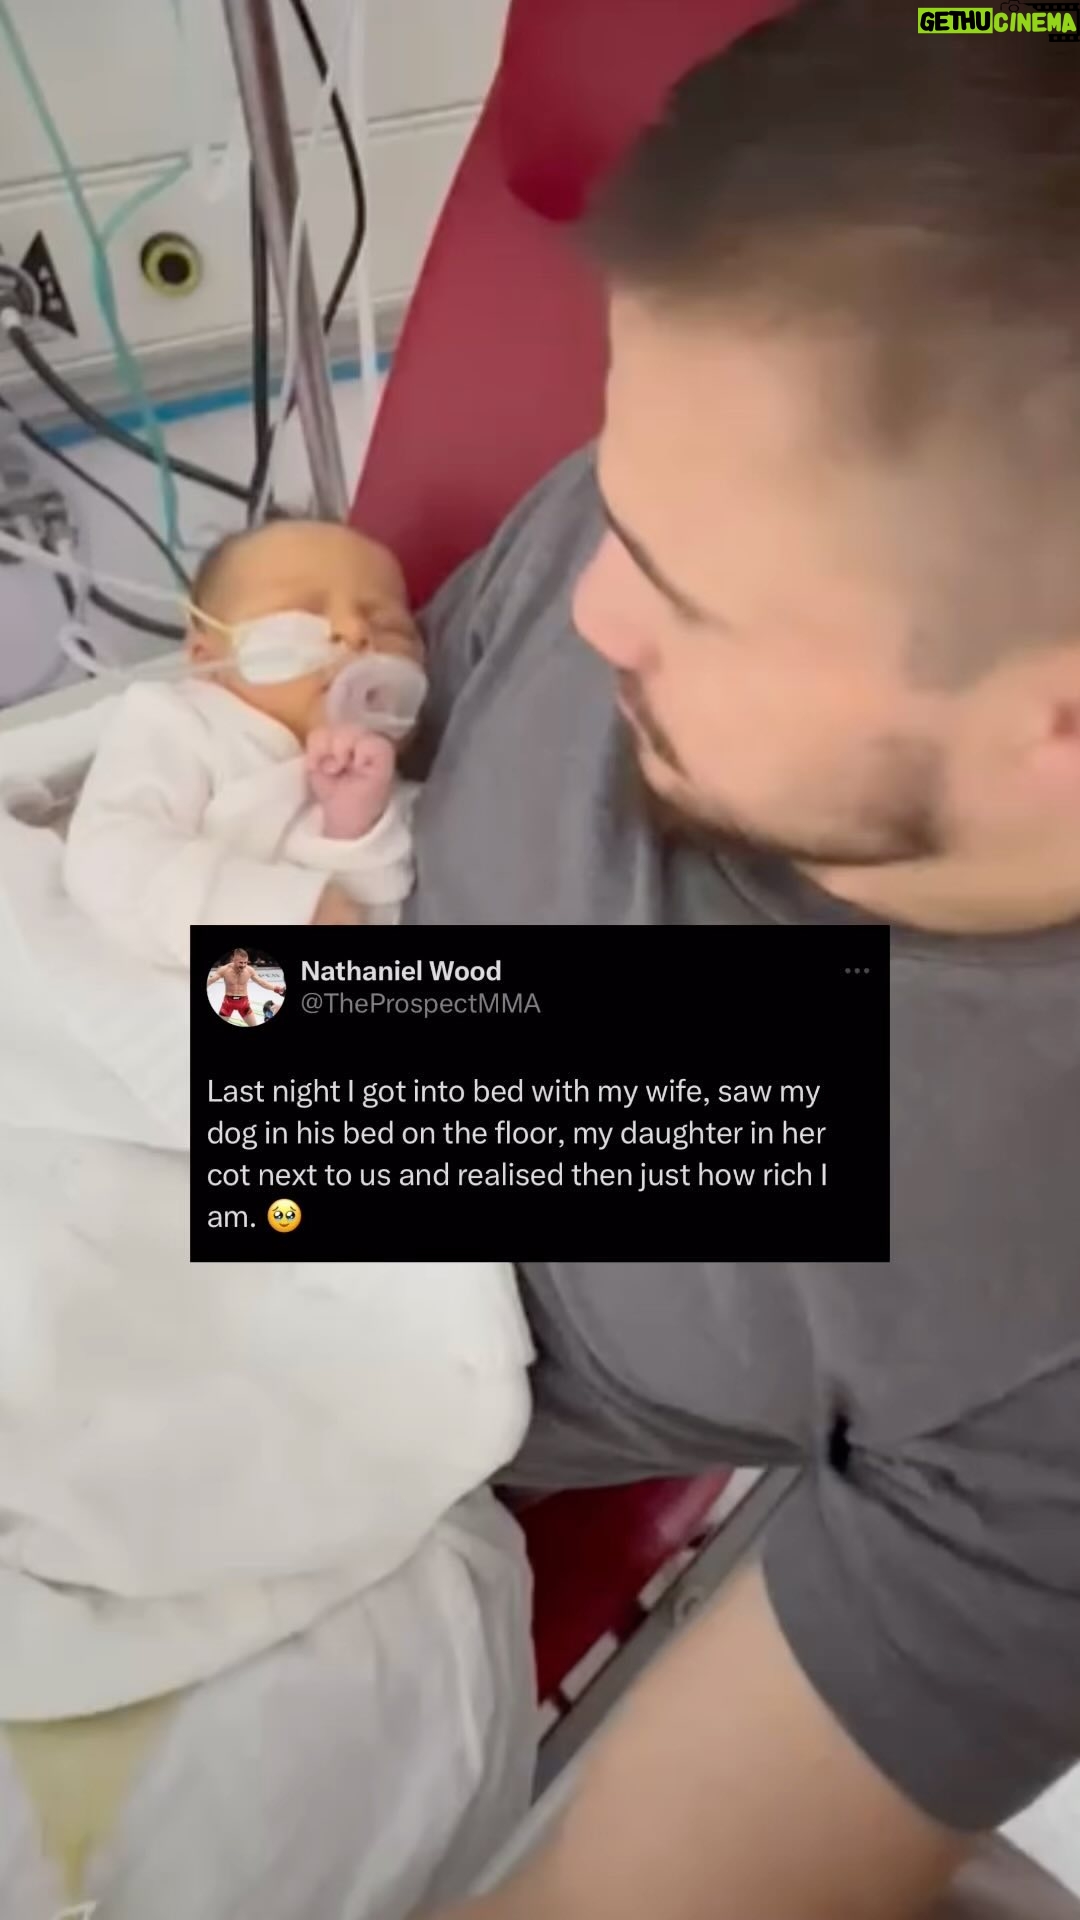Tap the man's gray t-shirt below the tweet

pyautogui.click(x=800, y=1450)
